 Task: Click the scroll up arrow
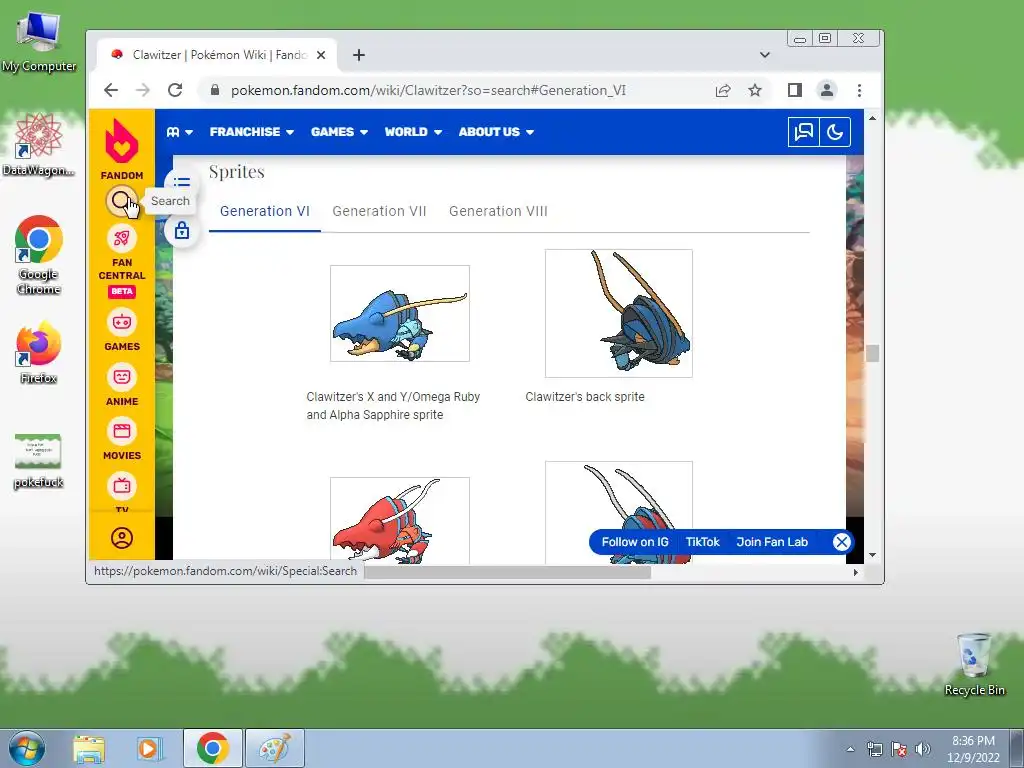coord(872,118)
